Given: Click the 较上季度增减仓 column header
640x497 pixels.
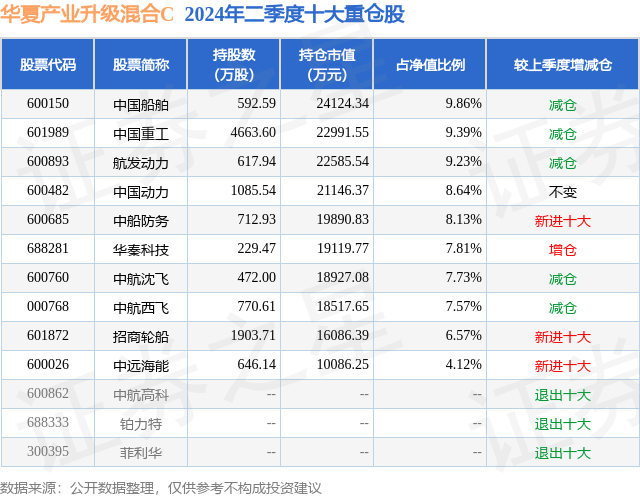Looking at the screenshot, I should click(563, 64).
